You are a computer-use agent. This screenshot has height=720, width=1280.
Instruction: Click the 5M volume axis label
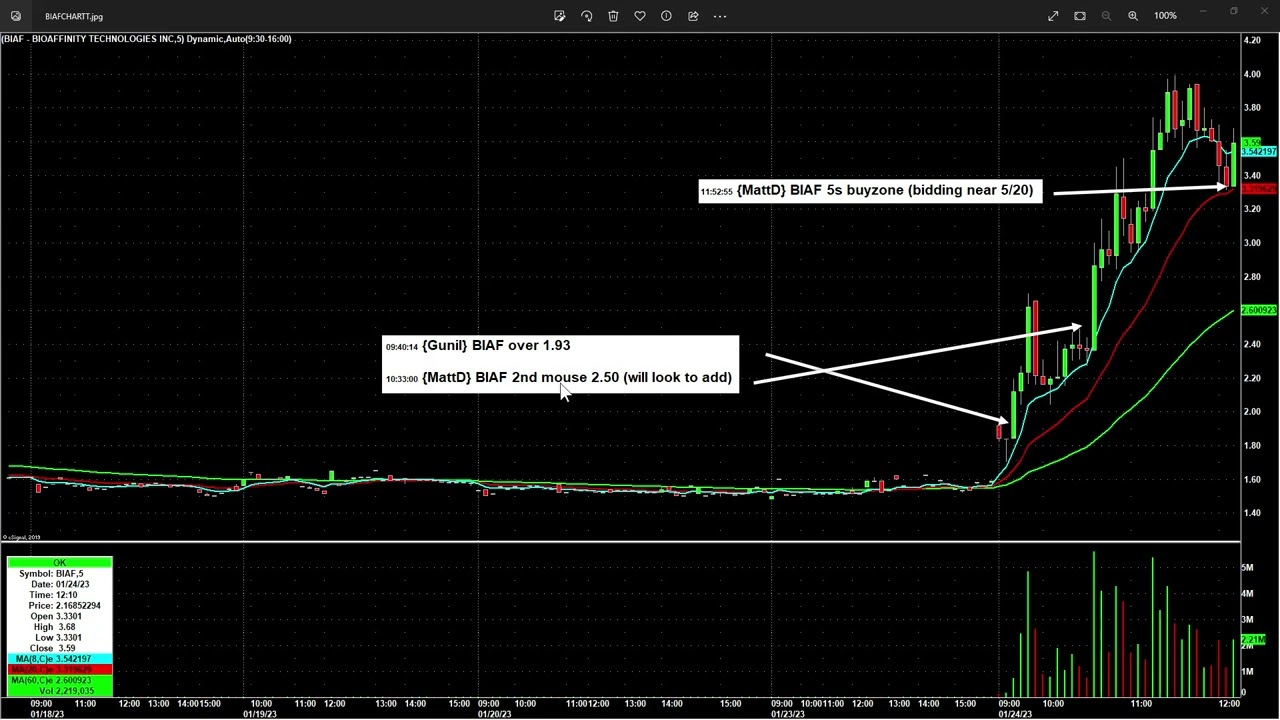tap(1248, 568)
